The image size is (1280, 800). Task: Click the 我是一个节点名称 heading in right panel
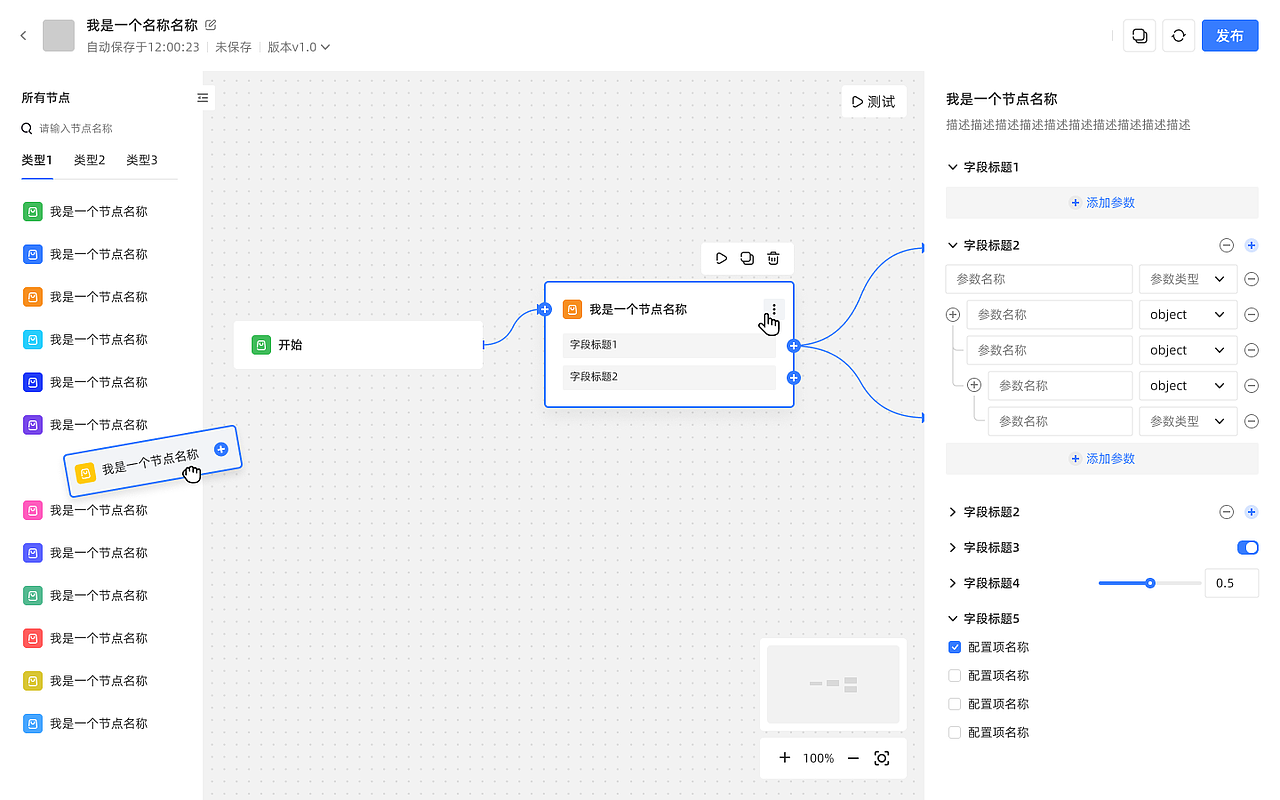pyautogui.click(x=1001, y=99)
